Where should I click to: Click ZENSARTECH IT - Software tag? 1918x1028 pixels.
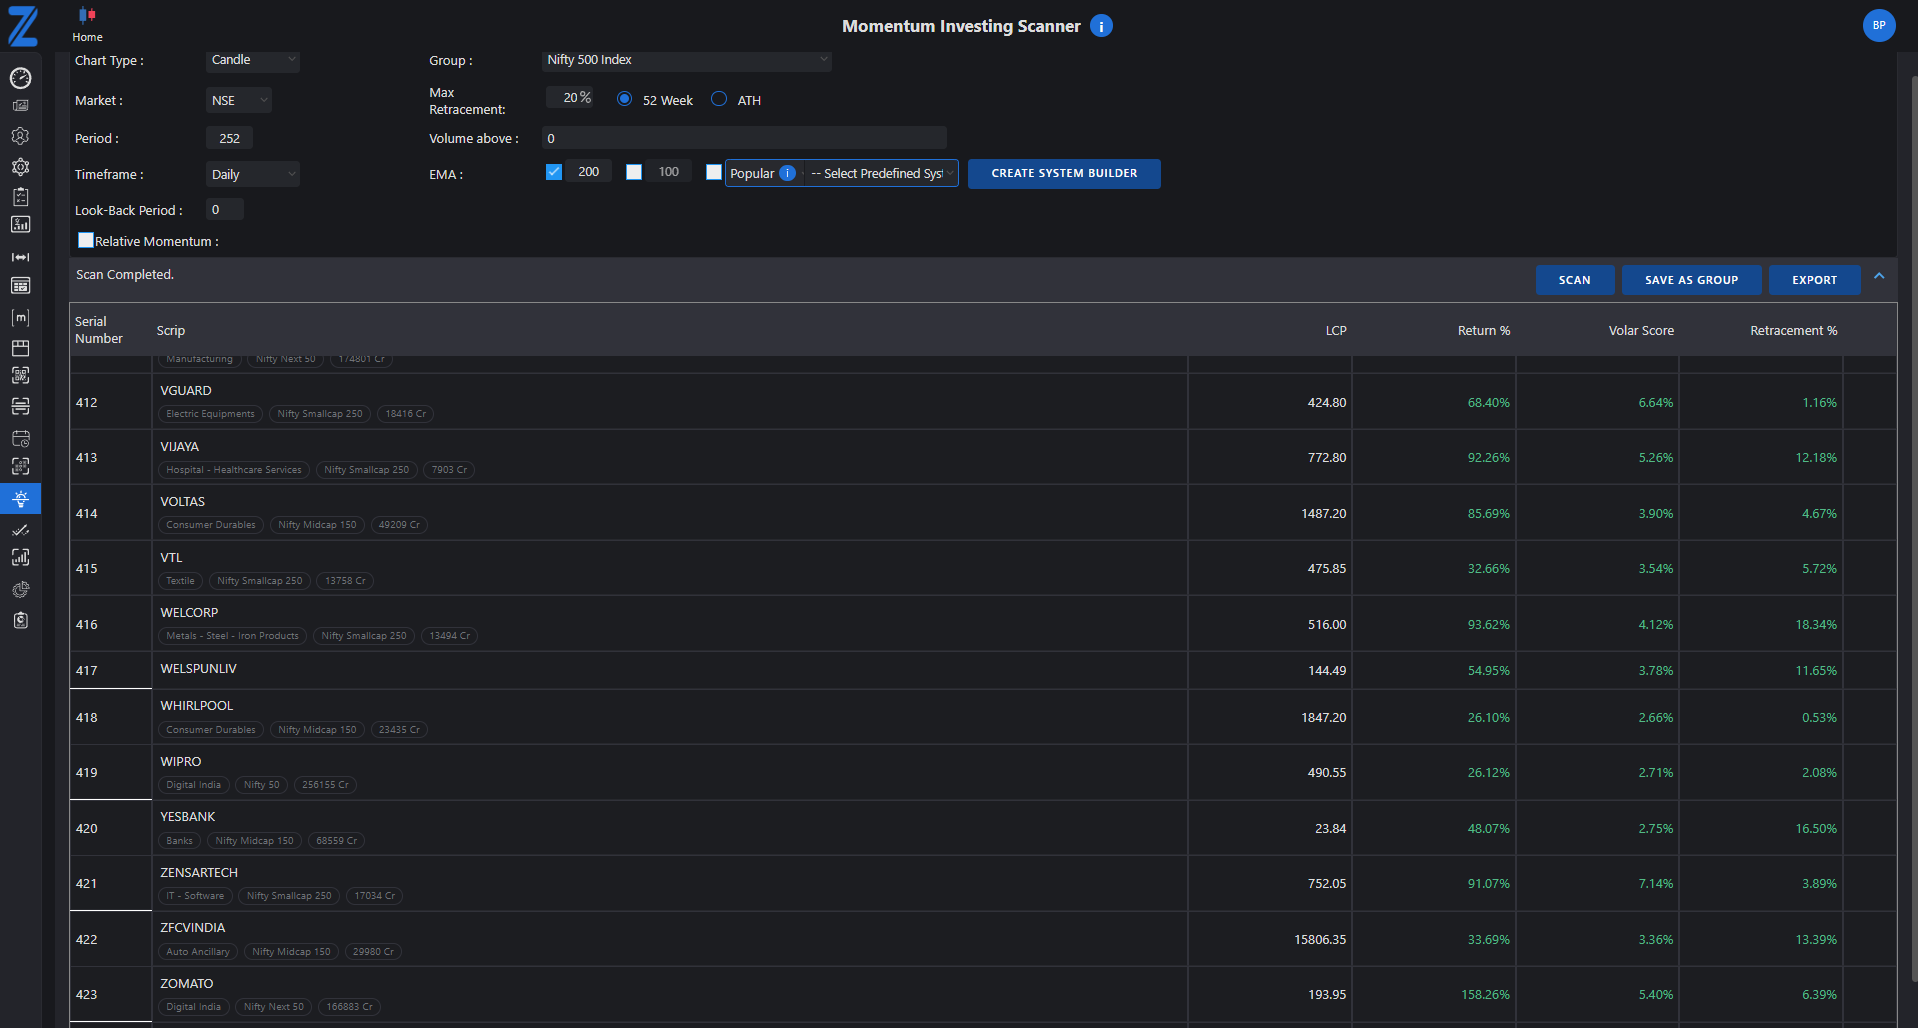click(x=195, y=896)
